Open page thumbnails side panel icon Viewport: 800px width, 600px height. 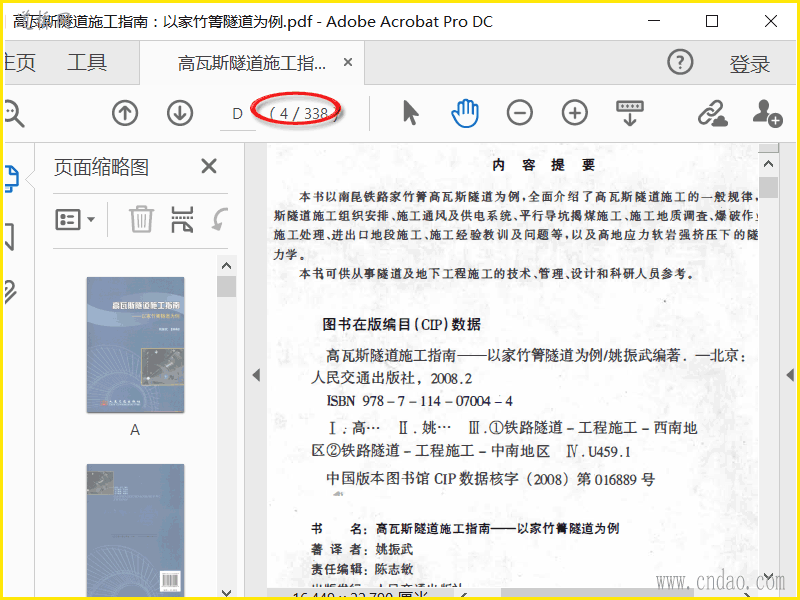pos(11,179)
